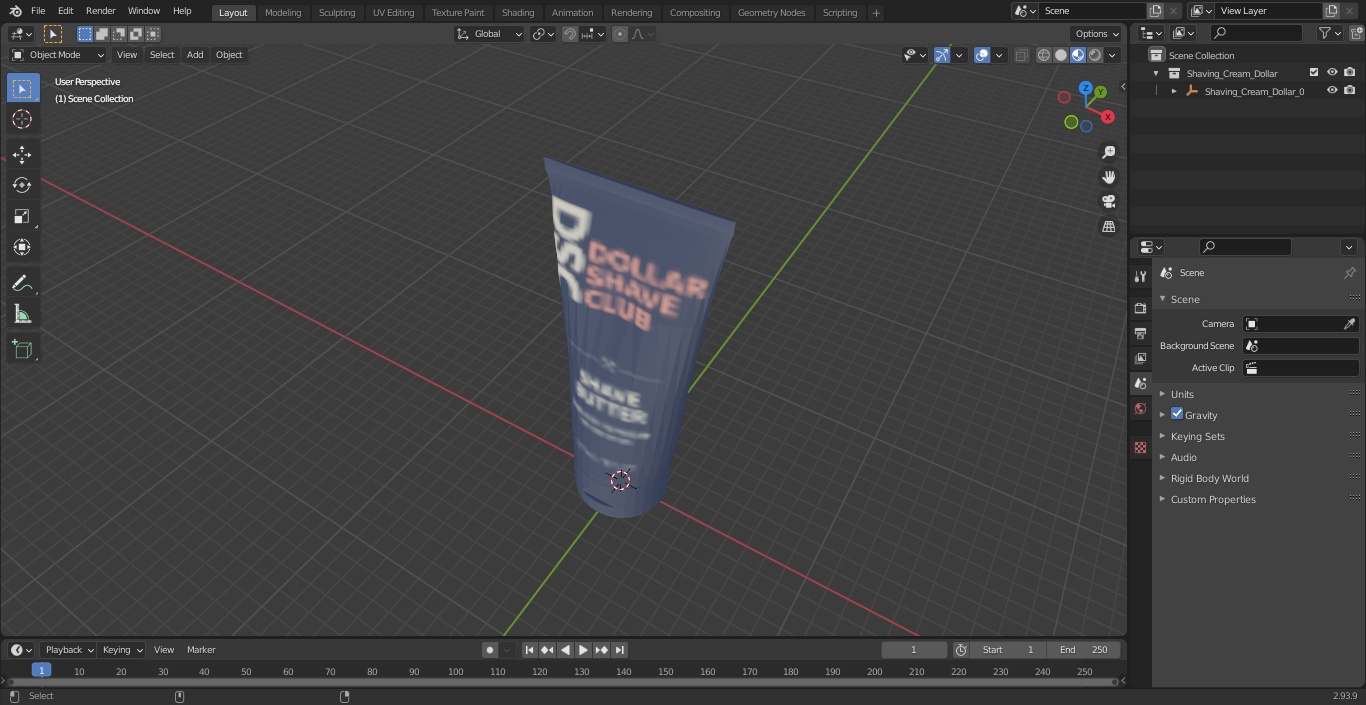Toggle camera view with camera icon

[1108, 202]
